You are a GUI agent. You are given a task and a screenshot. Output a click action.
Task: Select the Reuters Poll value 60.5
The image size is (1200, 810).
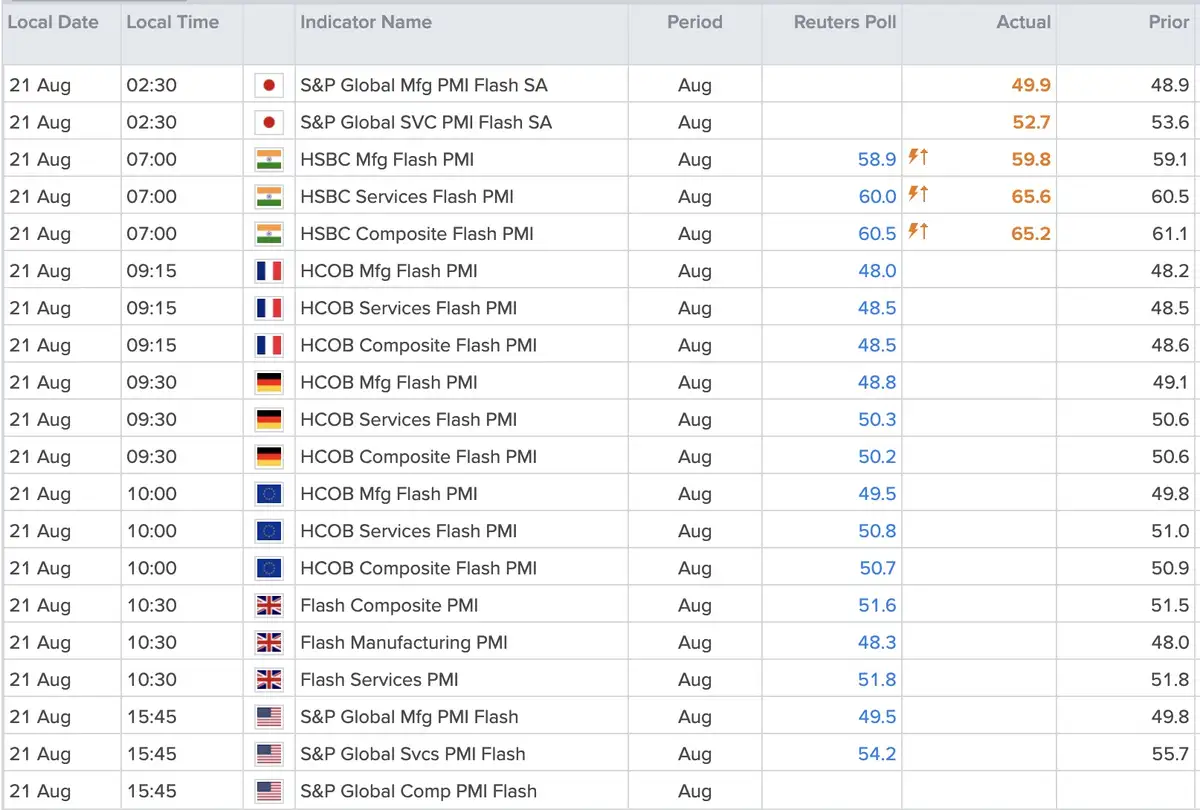[877, 233]
